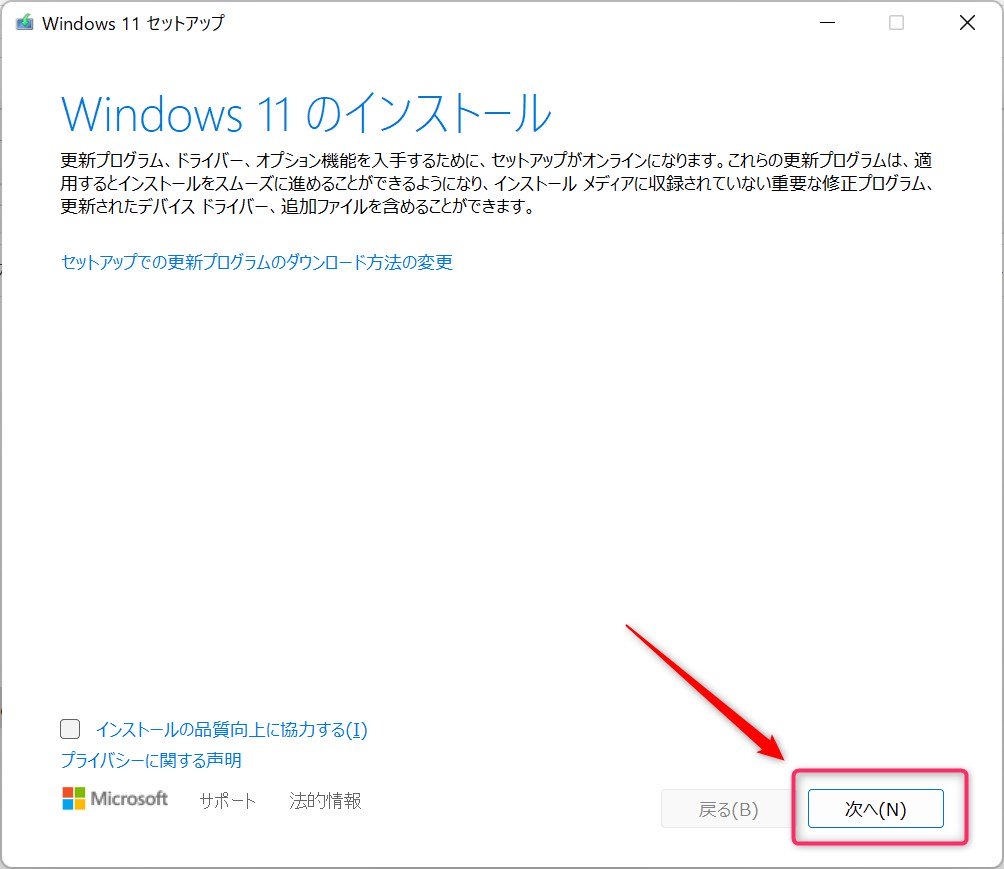Click the Microsoft logo

(x=115, y=799)
